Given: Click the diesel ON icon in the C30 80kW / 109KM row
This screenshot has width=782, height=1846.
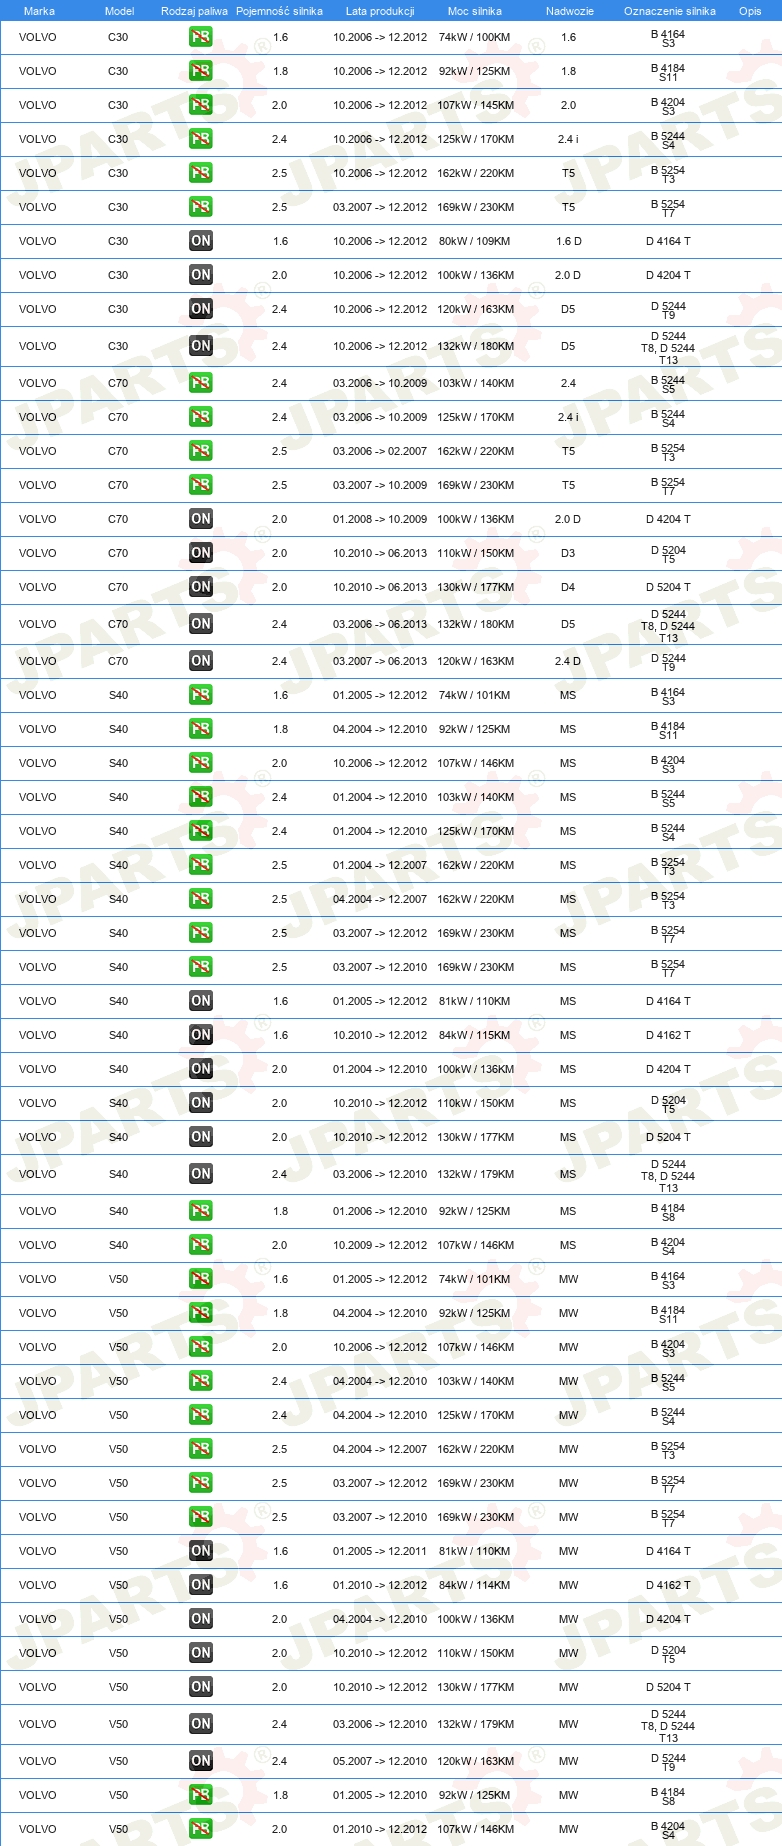Looking at the screenshot, I should coord(201,241).
